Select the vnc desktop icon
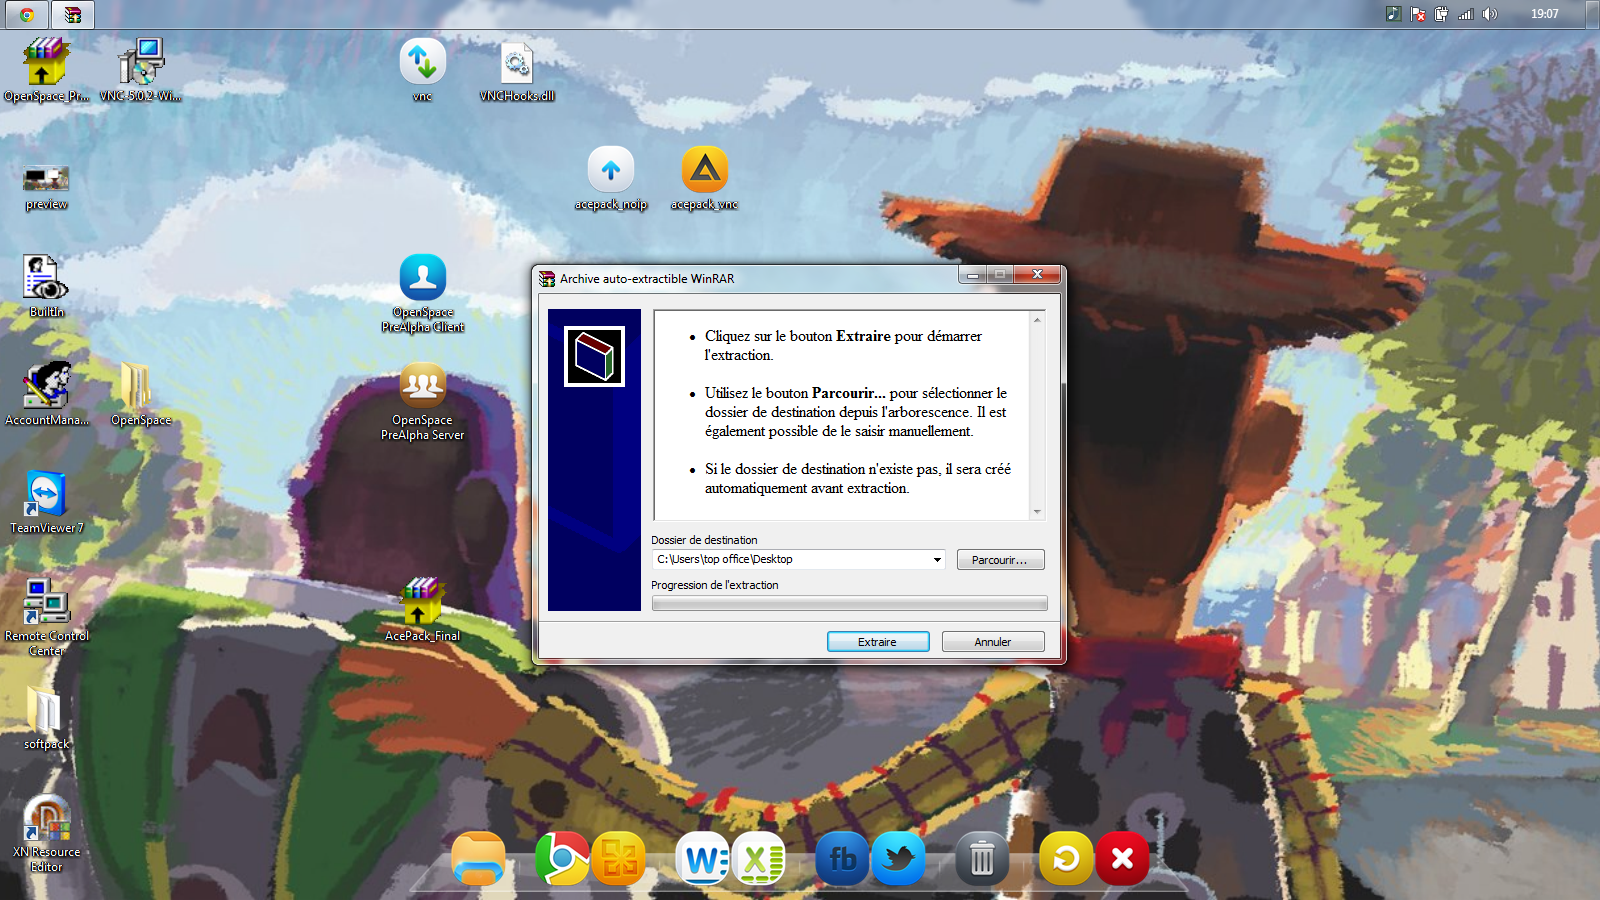1600x900 pixels. tap(423, 70)
